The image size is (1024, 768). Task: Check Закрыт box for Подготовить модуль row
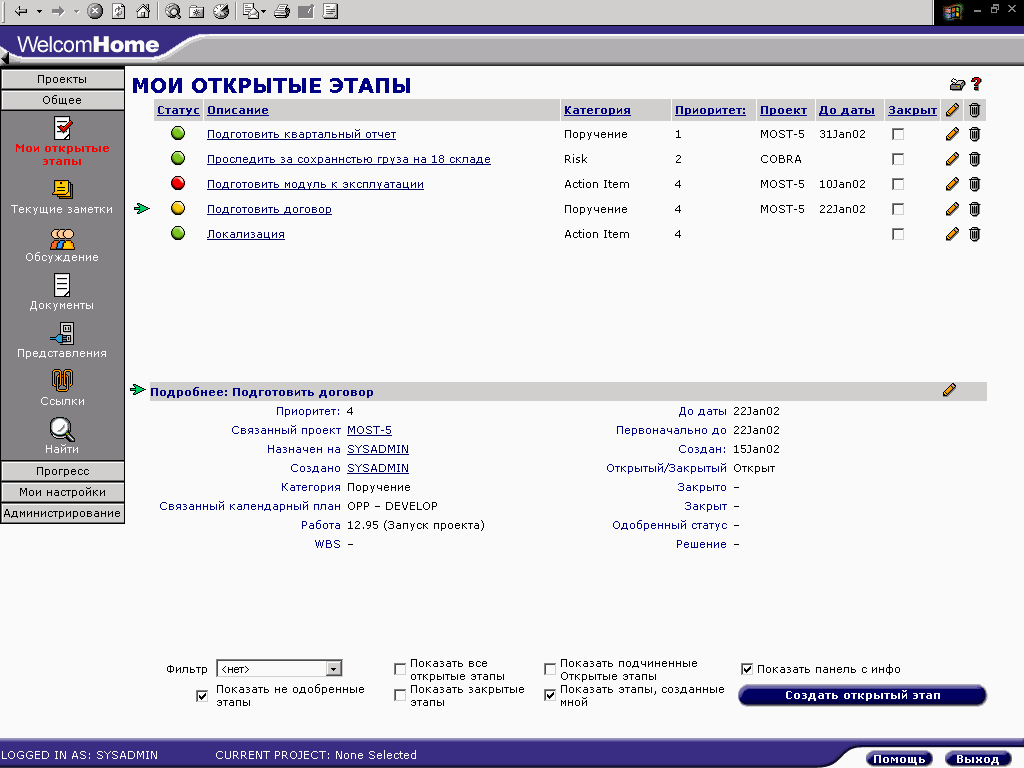898,184
